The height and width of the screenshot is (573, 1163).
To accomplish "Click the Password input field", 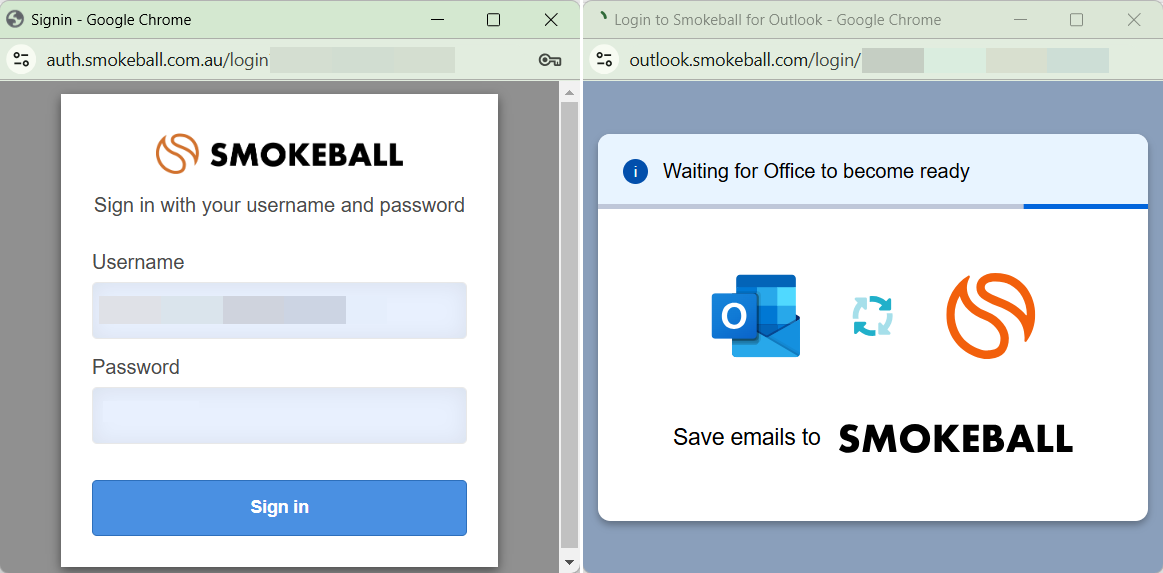I will (x=280, y=415).
